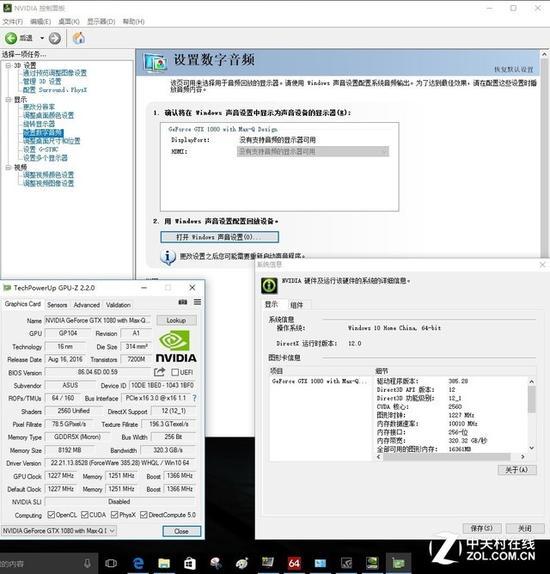Open the 编辑(E) menu
This screenshot has height=574, width=550.
(41, 22)
